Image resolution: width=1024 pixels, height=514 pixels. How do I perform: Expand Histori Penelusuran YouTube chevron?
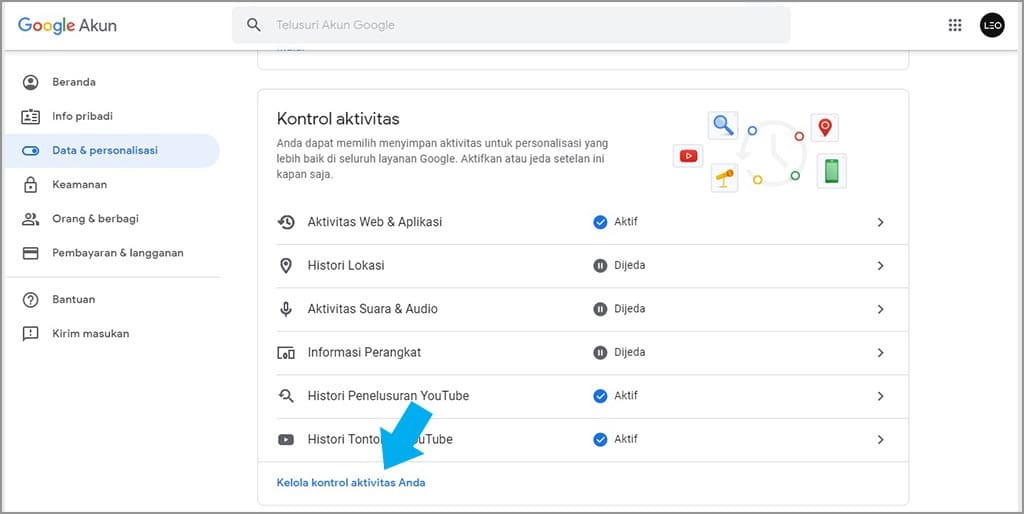click(x=880, y=396)
